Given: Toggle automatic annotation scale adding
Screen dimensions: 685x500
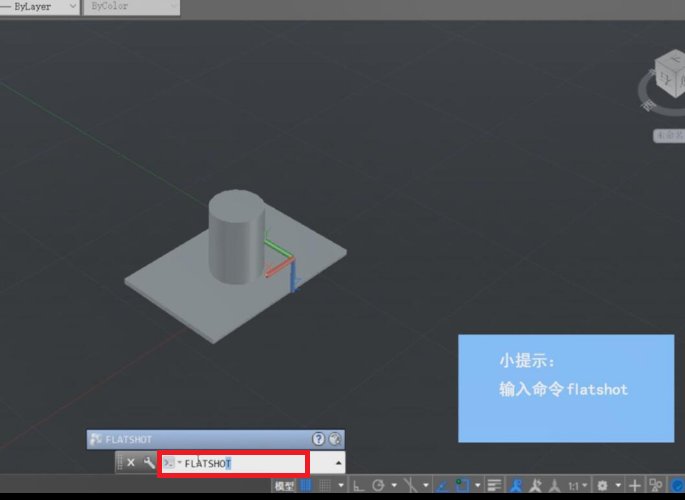Looking at the screenshot, I should 536,486.
